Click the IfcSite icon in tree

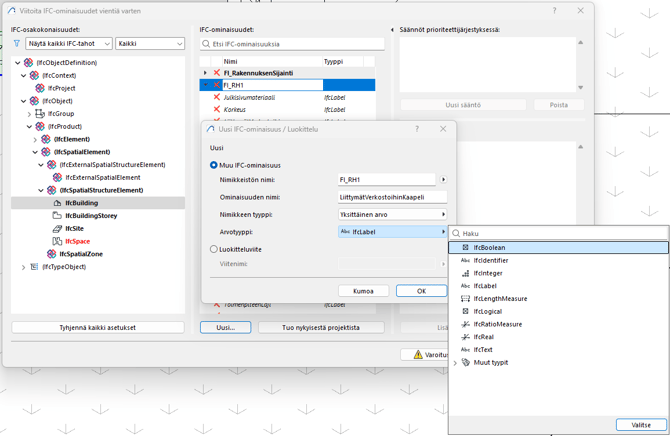(x=57, y=229)
